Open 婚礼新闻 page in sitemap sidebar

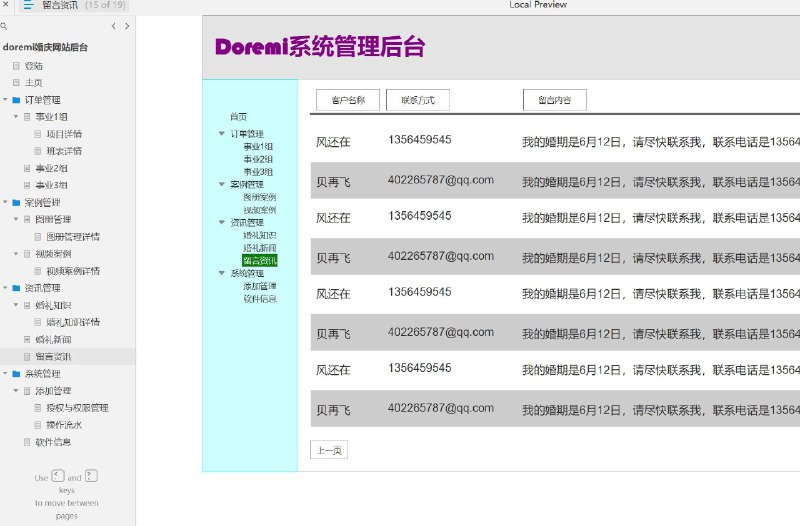pos(53,340)
